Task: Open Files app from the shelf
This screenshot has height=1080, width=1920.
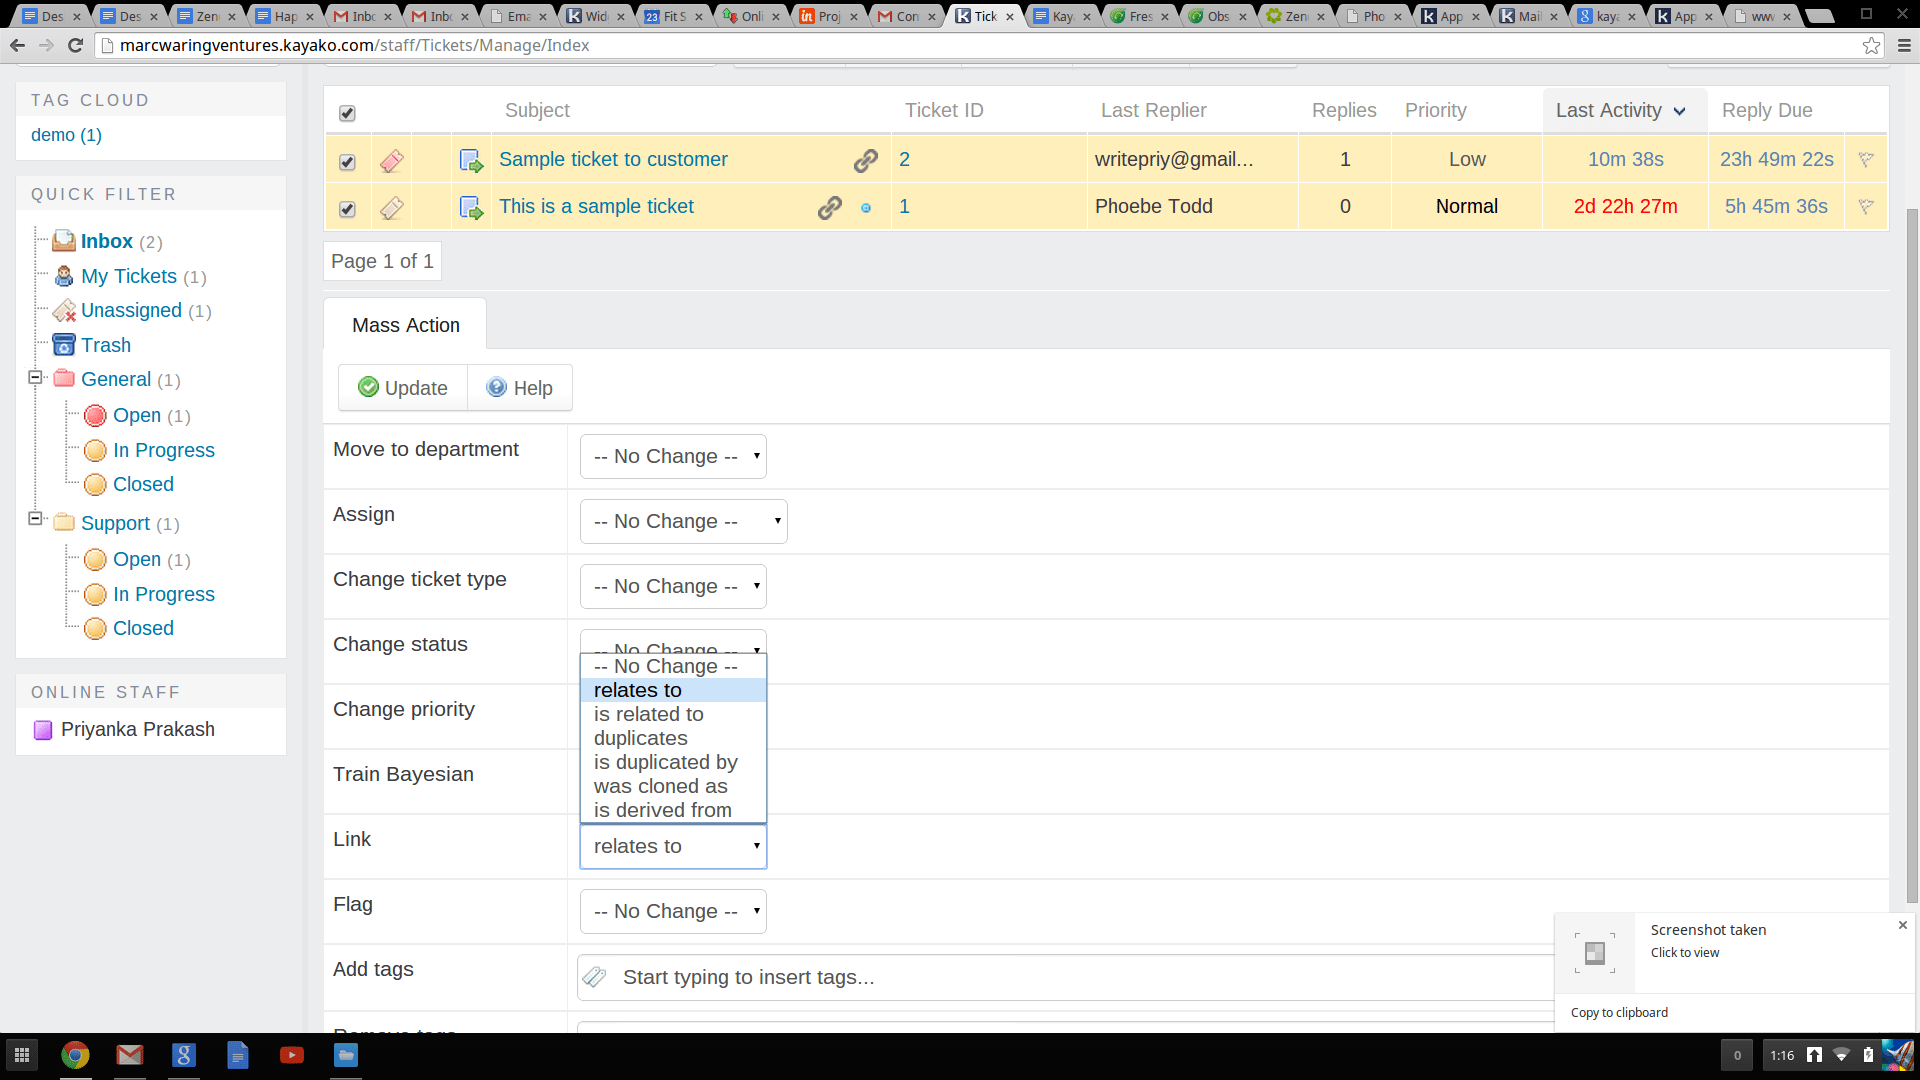Action: coord(346,1055)
